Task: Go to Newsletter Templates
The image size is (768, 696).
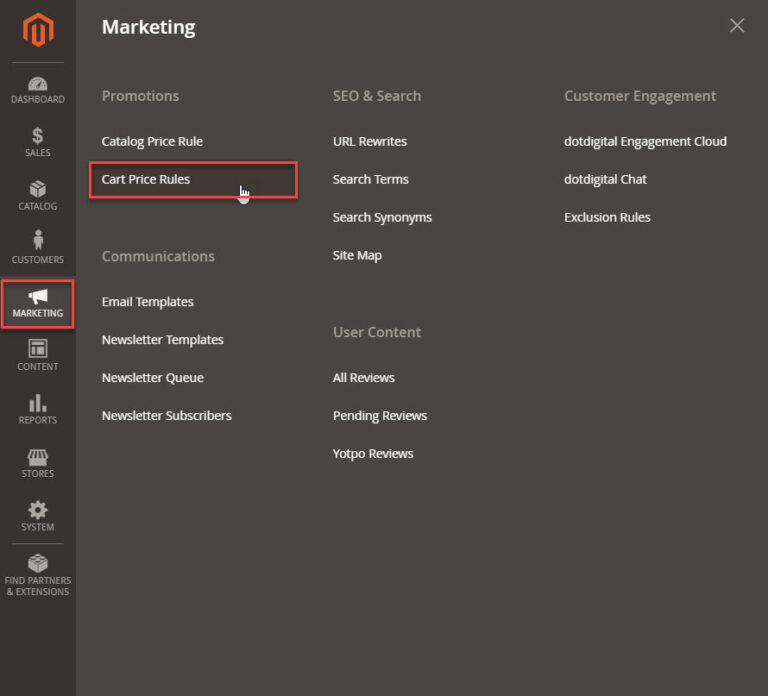Action: [163, 339]
